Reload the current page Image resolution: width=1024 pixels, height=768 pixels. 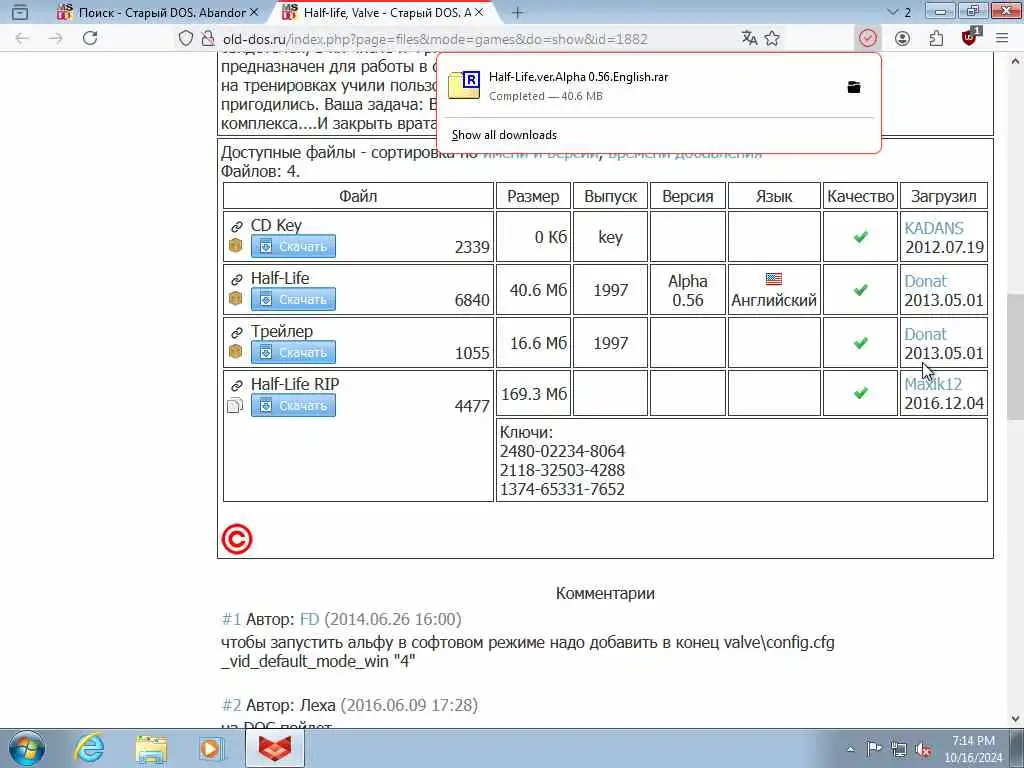coord(90,39)
